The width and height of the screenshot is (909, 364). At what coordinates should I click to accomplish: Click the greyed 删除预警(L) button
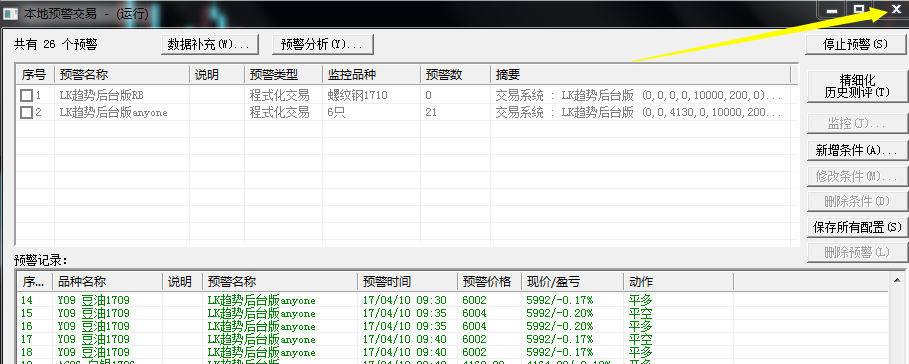pyautogui.click(x=857, y=252)
